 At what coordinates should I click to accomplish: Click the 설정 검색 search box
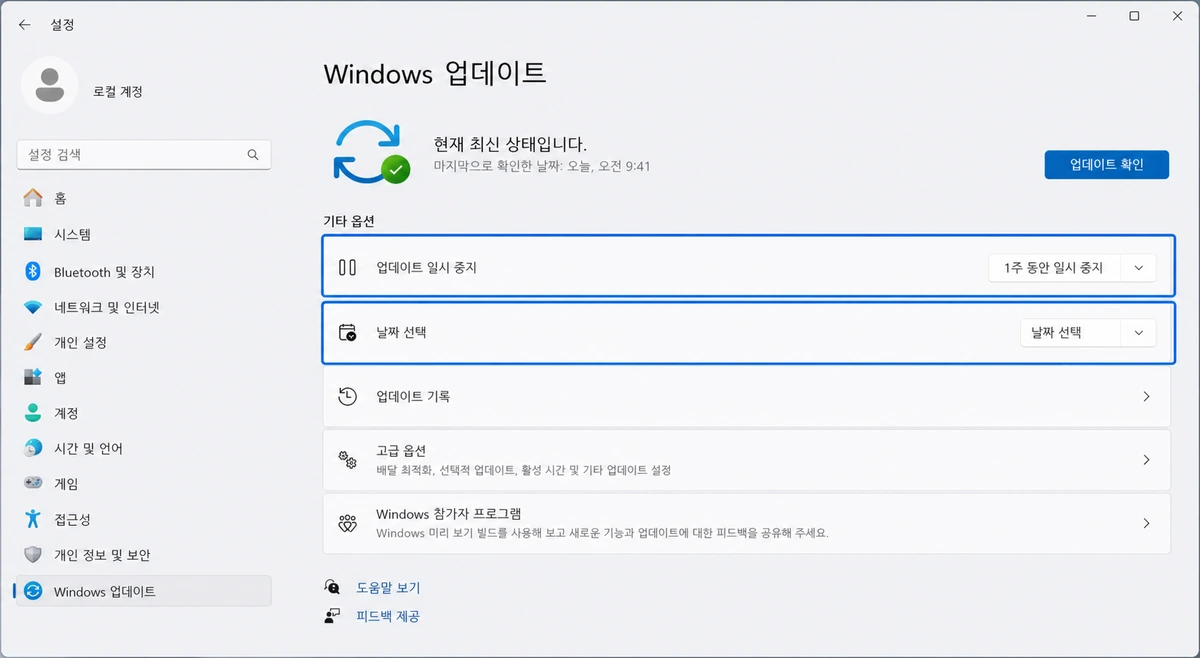143,155
